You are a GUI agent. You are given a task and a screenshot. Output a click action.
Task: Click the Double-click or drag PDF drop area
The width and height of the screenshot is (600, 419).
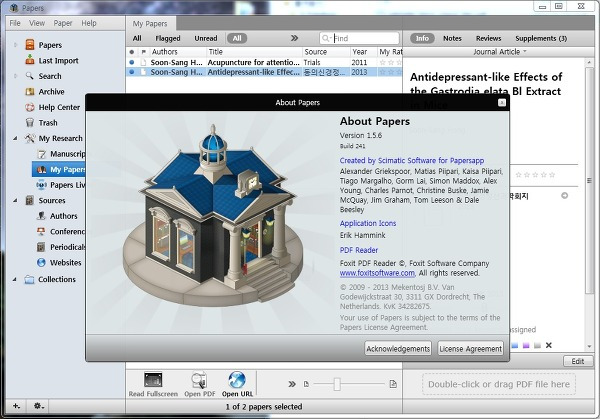[499, 384]
